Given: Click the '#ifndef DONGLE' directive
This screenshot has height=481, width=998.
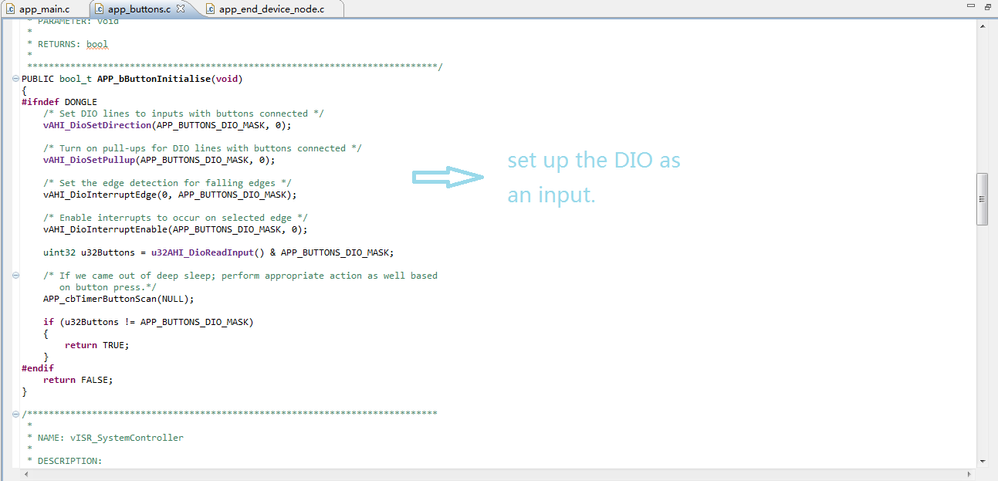Looking at the screenshot, I should tap(59, 102).
